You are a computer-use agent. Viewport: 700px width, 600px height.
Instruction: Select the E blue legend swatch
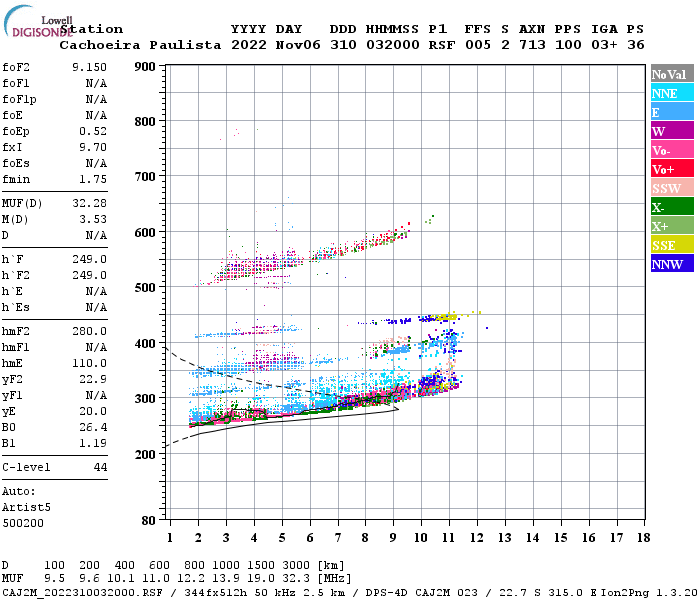pyautogui.click(x=672, y=112)
